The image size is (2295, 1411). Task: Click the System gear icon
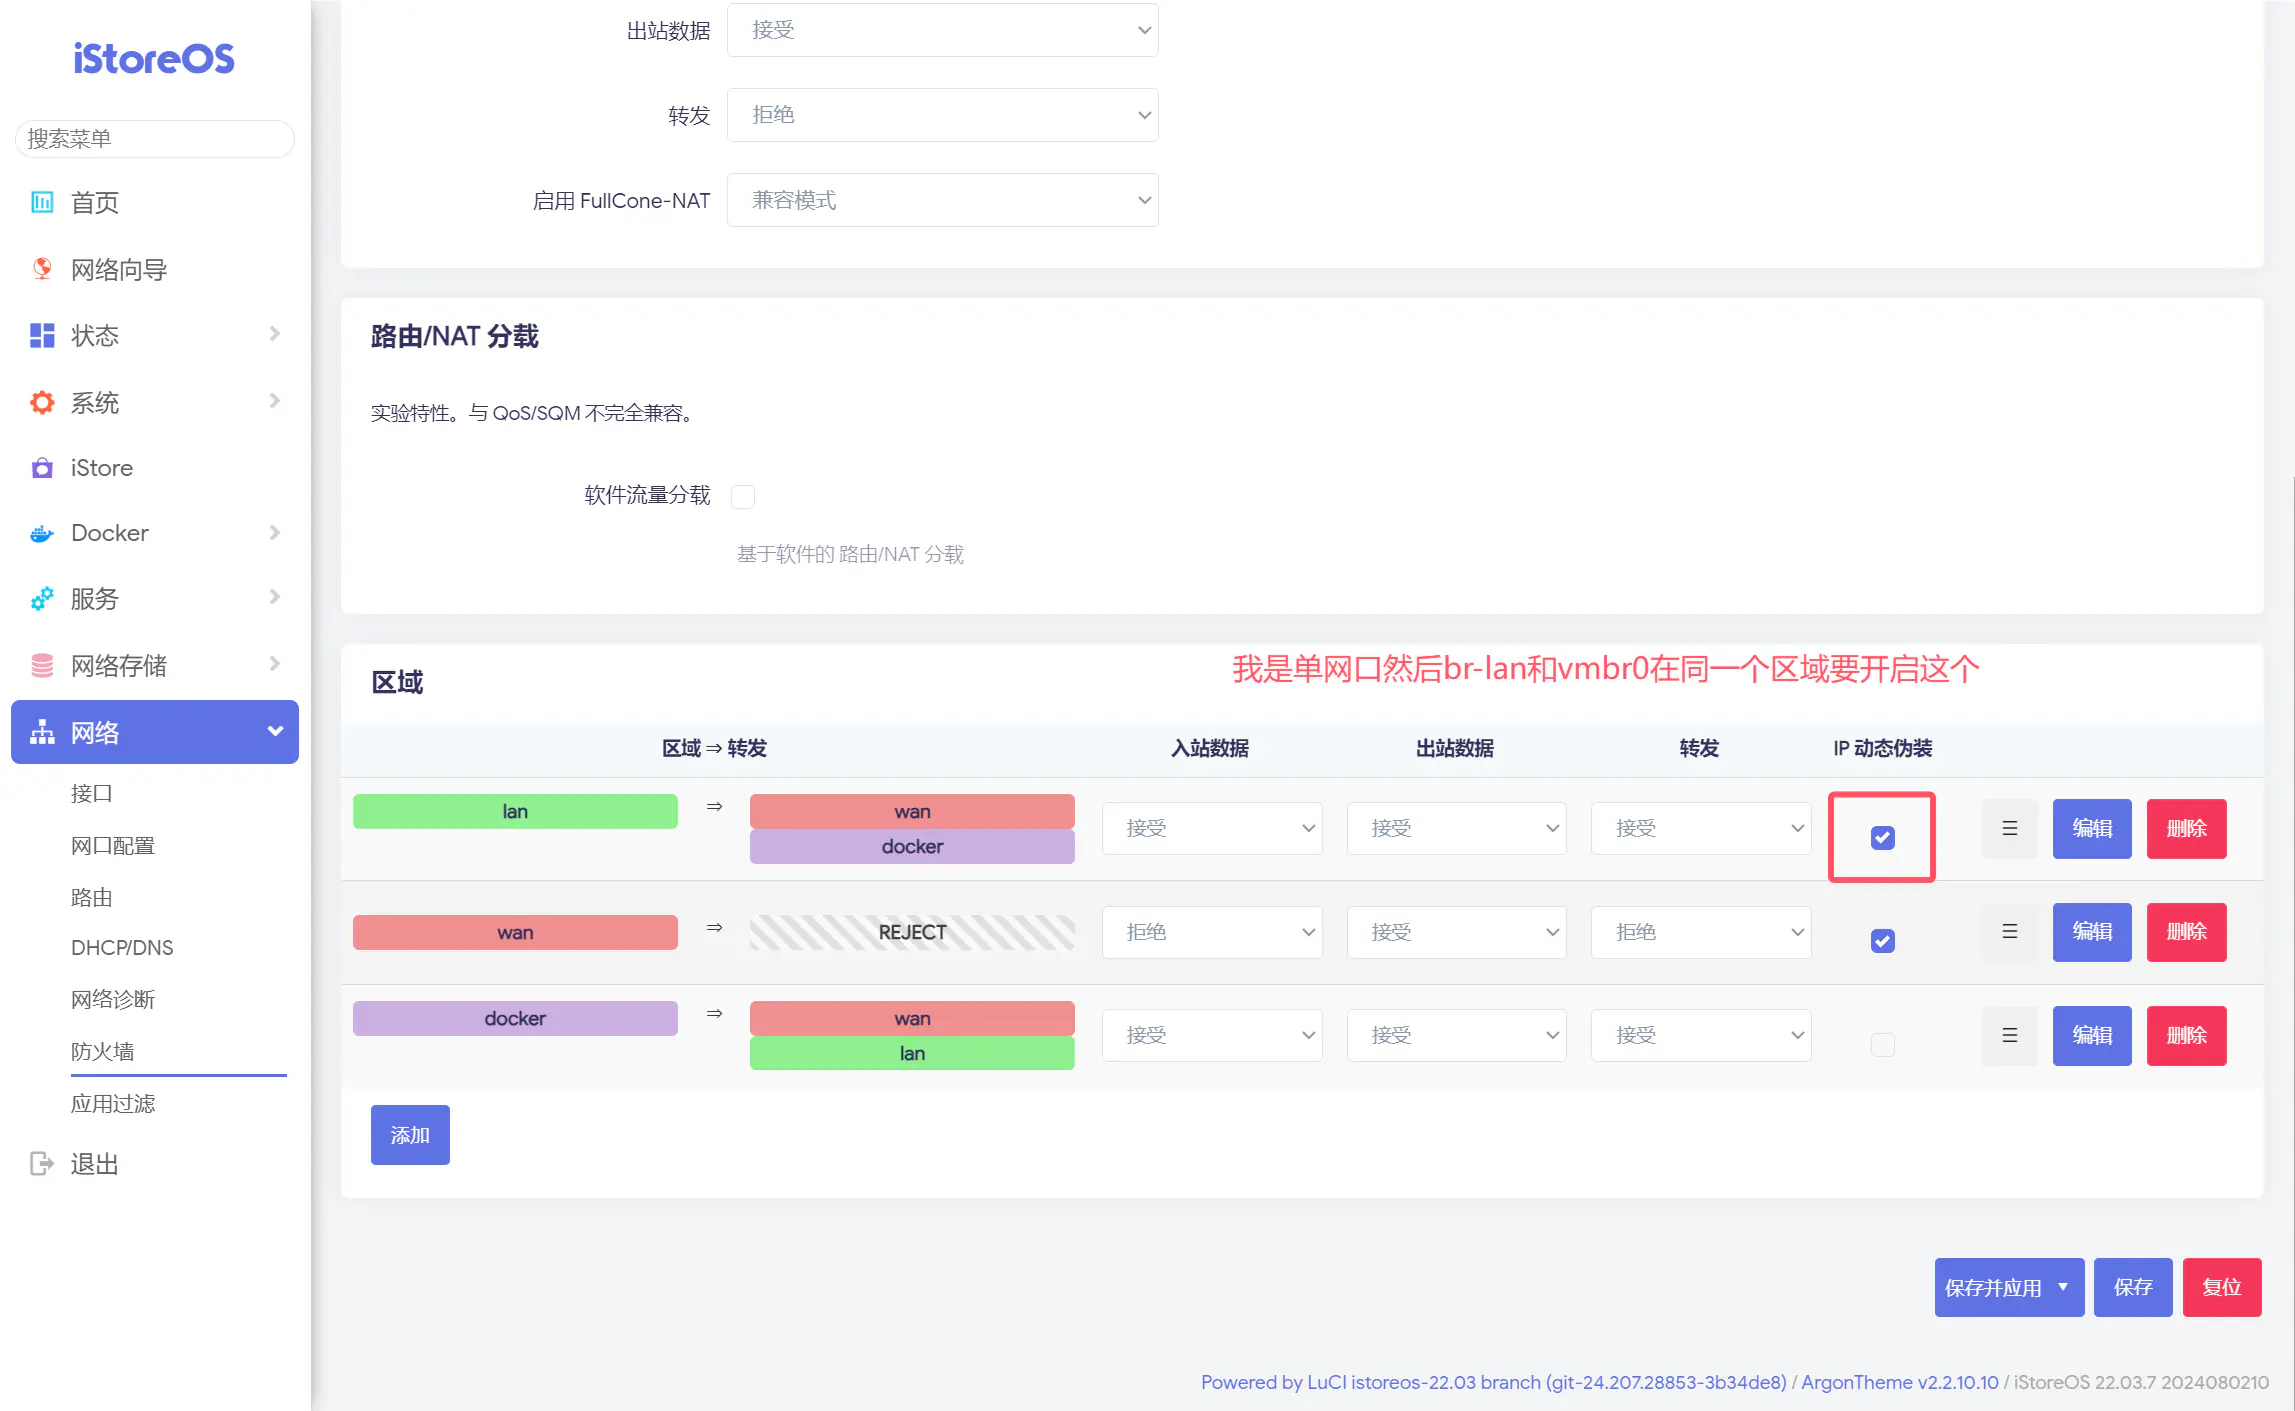[x=42, y=402]
